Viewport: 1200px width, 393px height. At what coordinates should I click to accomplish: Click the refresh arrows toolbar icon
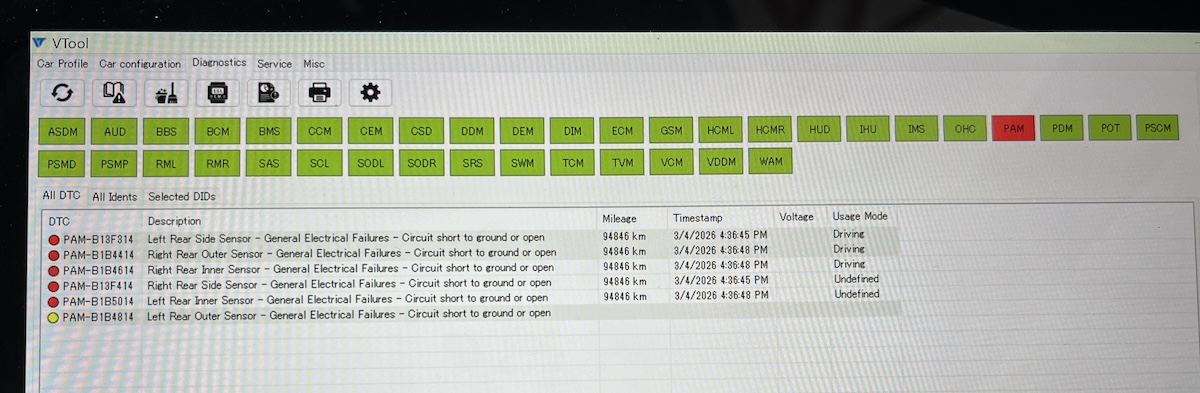[62, 92]
